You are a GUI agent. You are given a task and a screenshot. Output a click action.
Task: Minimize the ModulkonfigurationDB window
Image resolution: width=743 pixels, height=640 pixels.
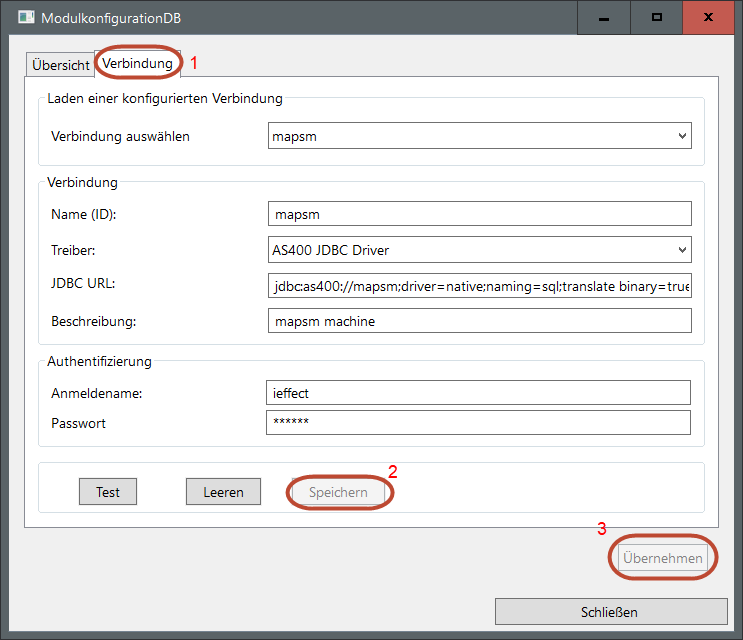pos(604,18)
